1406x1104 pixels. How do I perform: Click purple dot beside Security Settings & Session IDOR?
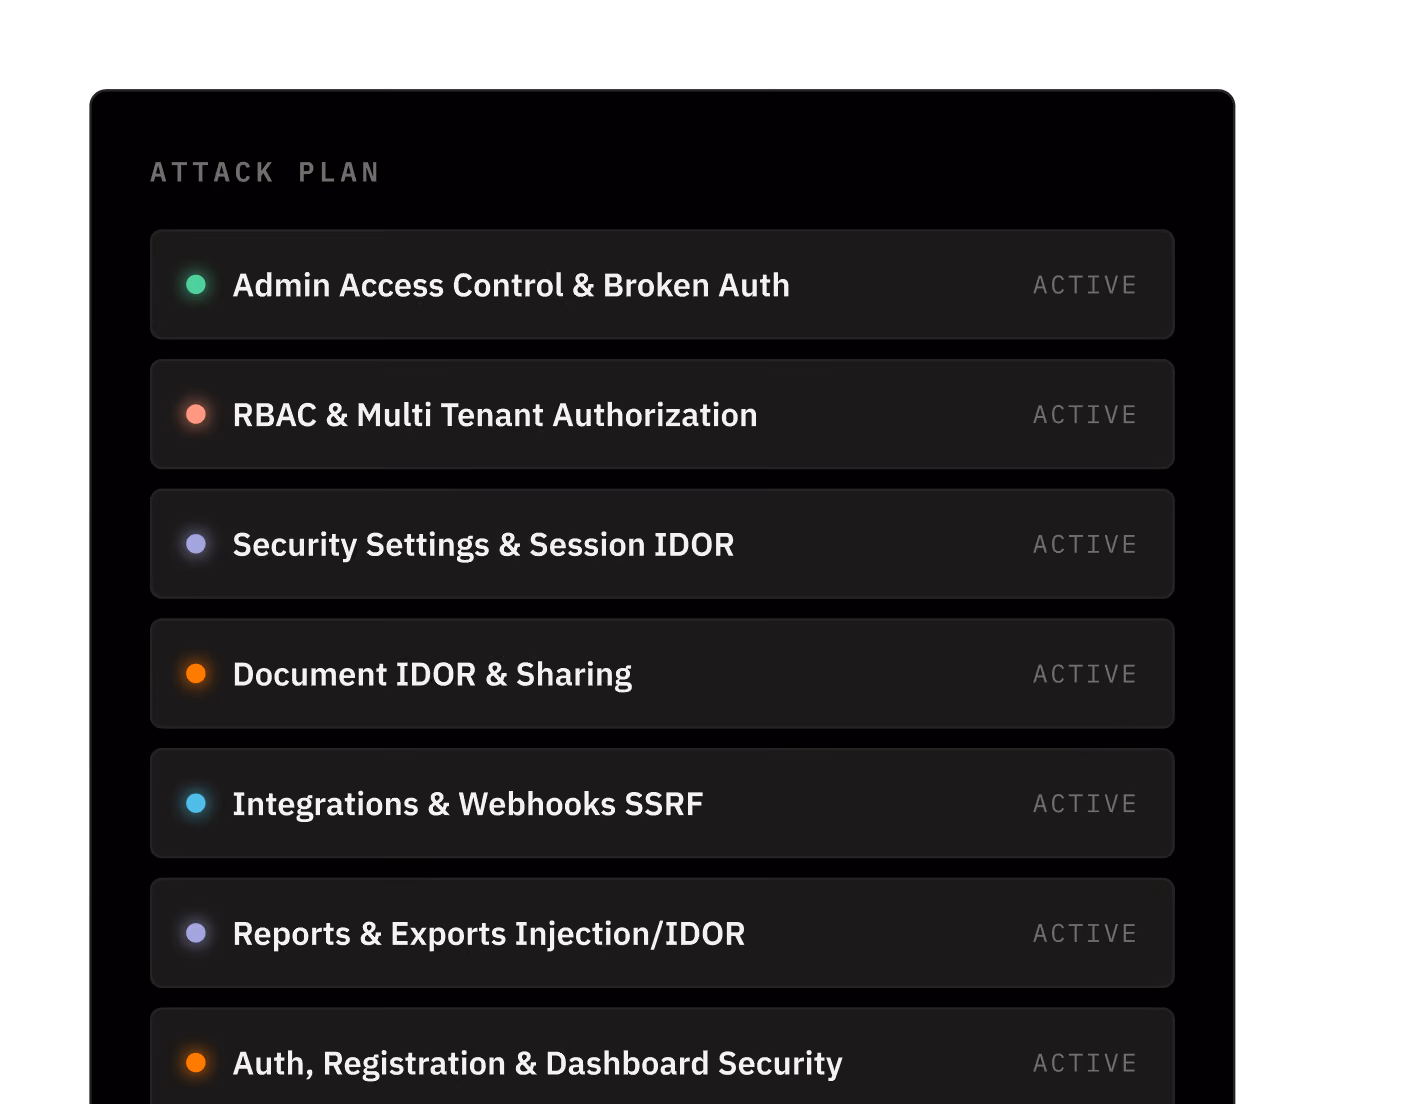click(196, 544)
